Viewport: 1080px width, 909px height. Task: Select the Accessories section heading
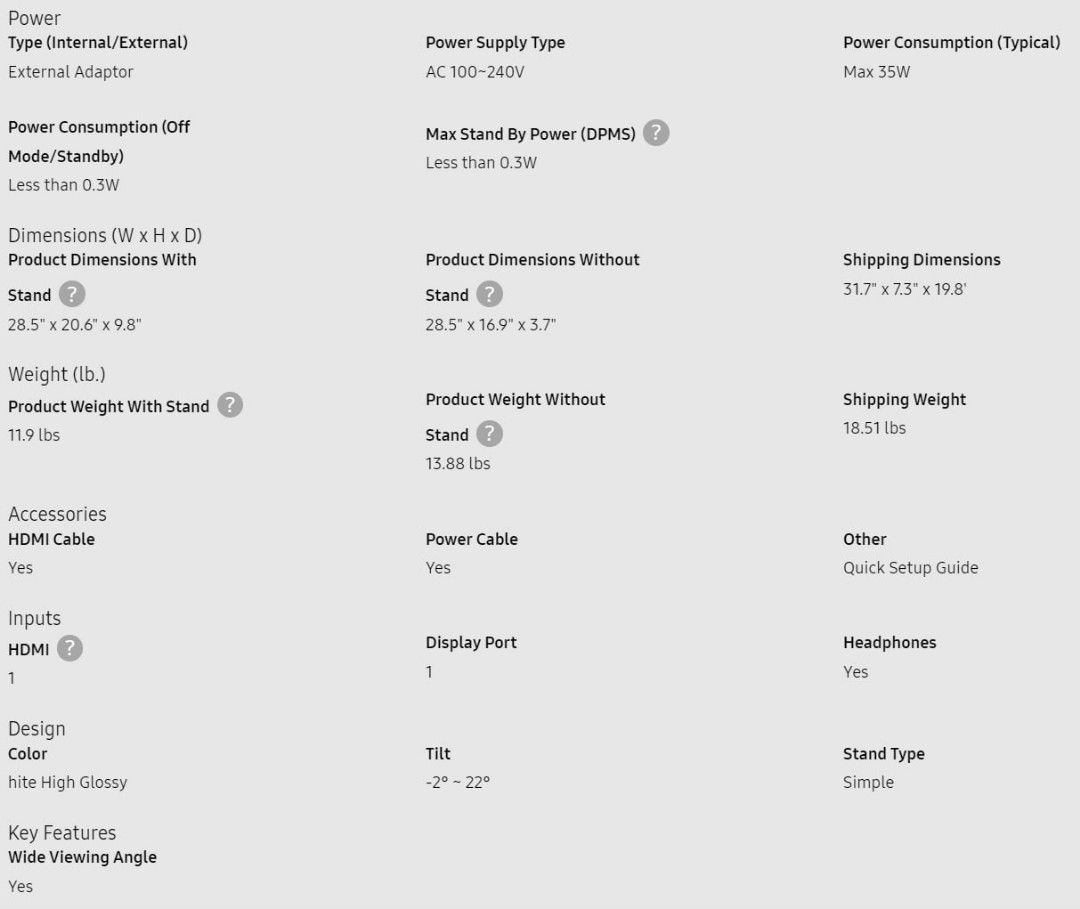click(x=57, y=514)
